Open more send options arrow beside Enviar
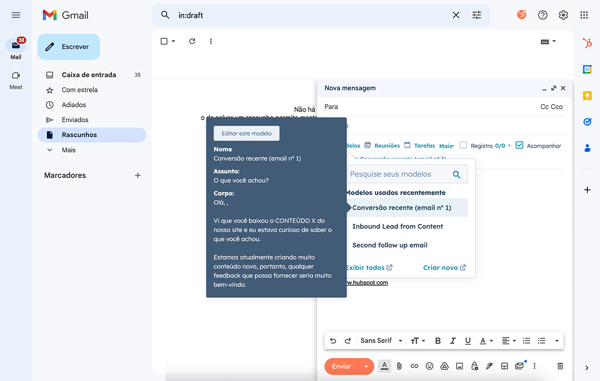 coord(366,366)
